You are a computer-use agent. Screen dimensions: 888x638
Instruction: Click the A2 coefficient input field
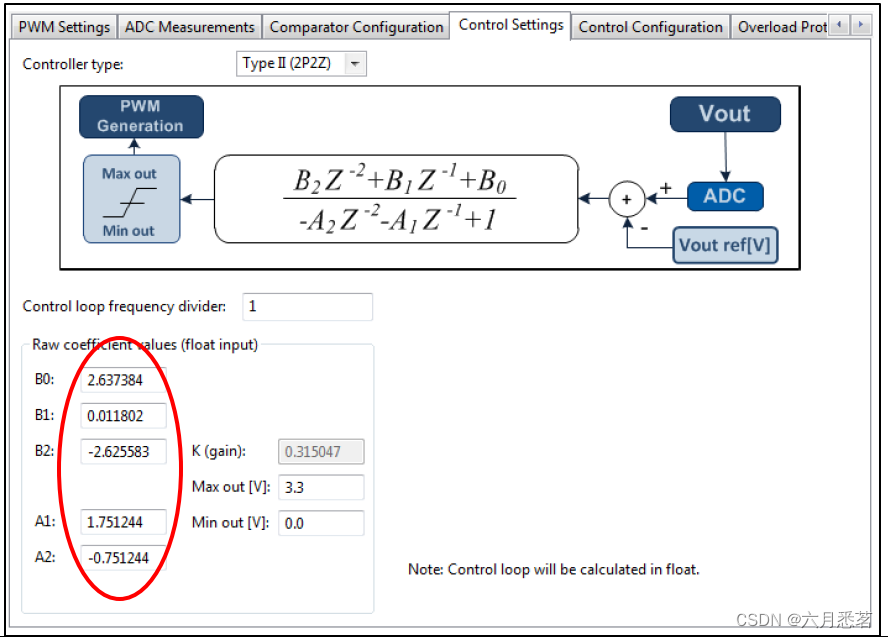(x=123, y=558)
